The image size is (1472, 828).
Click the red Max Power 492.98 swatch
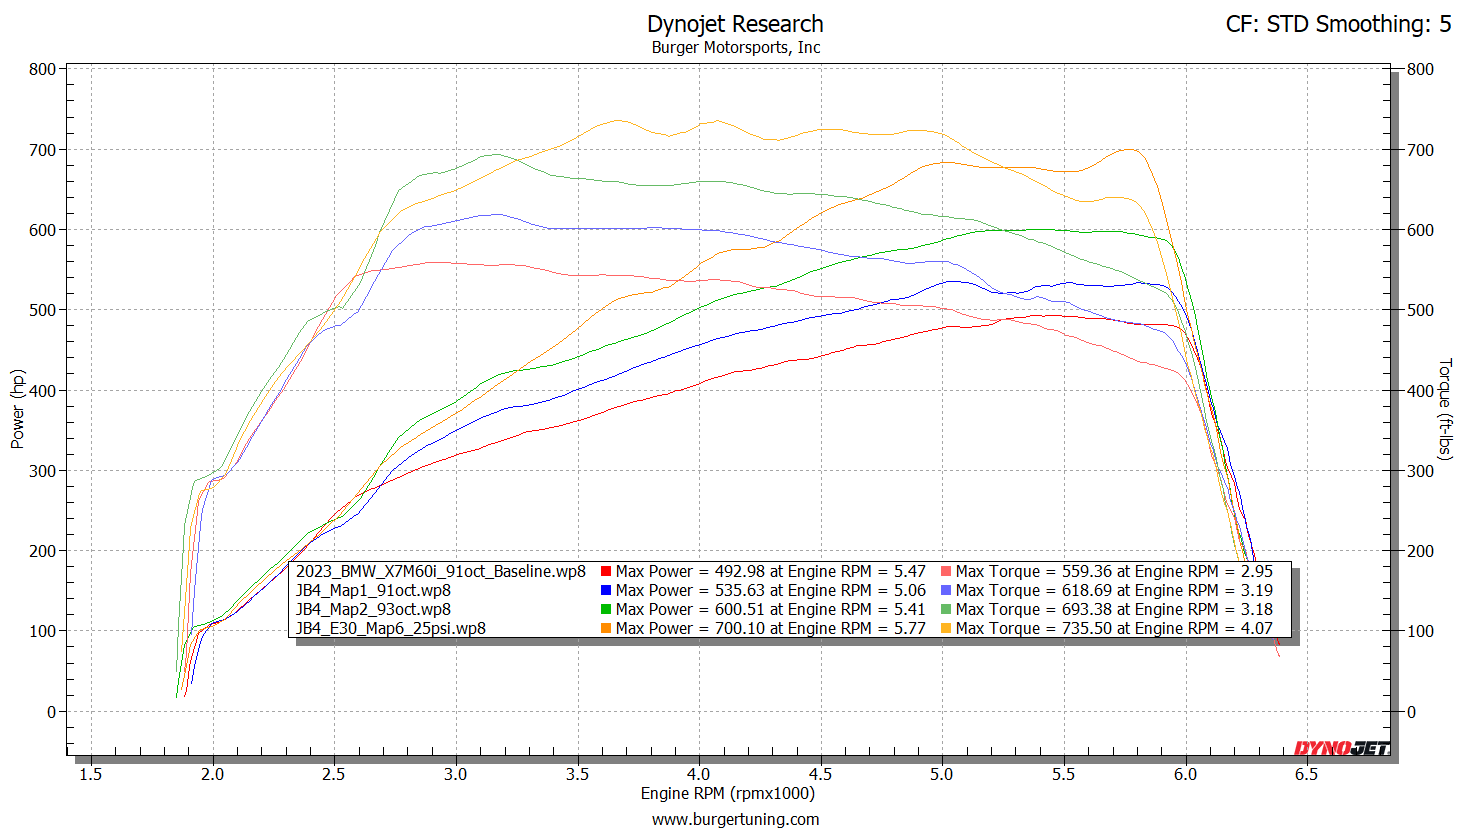point(606,572)
